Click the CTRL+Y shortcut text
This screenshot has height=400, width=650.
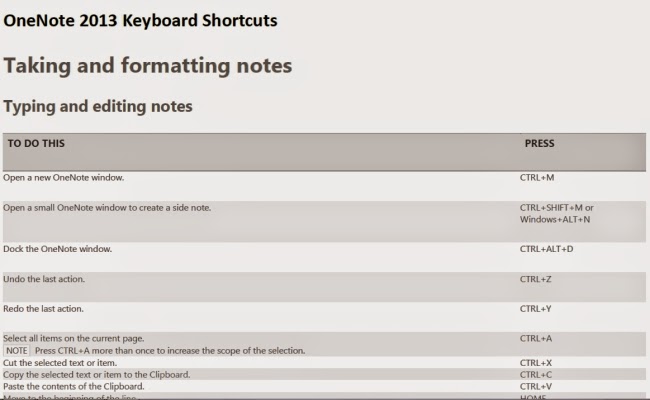[x=536, y=309]
